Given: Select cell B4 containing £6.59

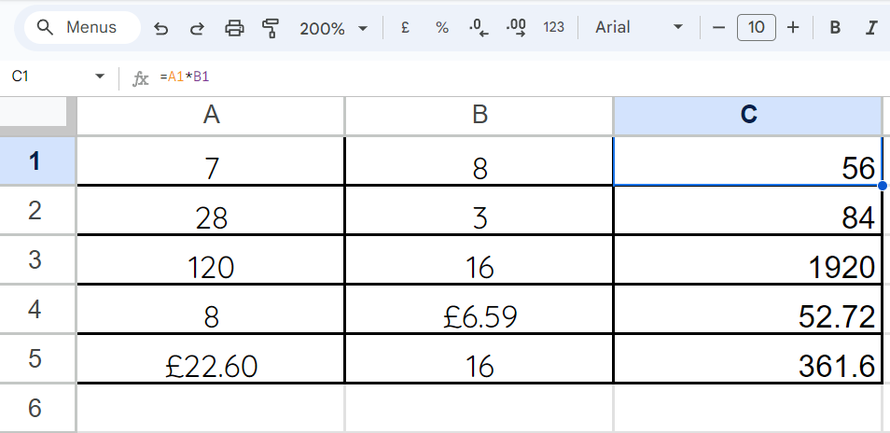Looking at the screenshot, I should click(480, 309).
